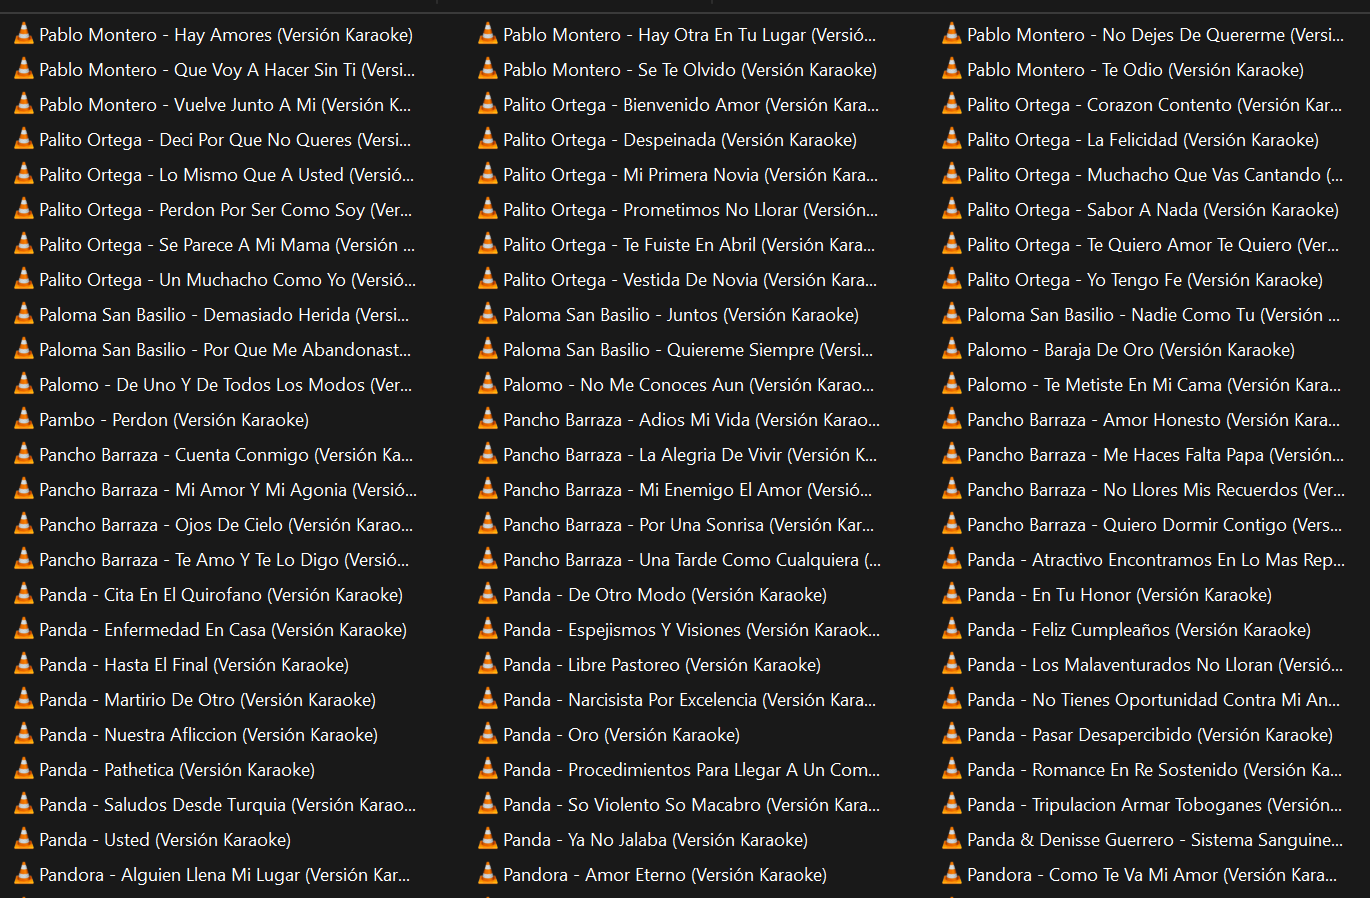Viewport: 1370px width, 898px height.
Task: Select Panda - Ya No Jalaba file
Action: [x=655, y=840]
